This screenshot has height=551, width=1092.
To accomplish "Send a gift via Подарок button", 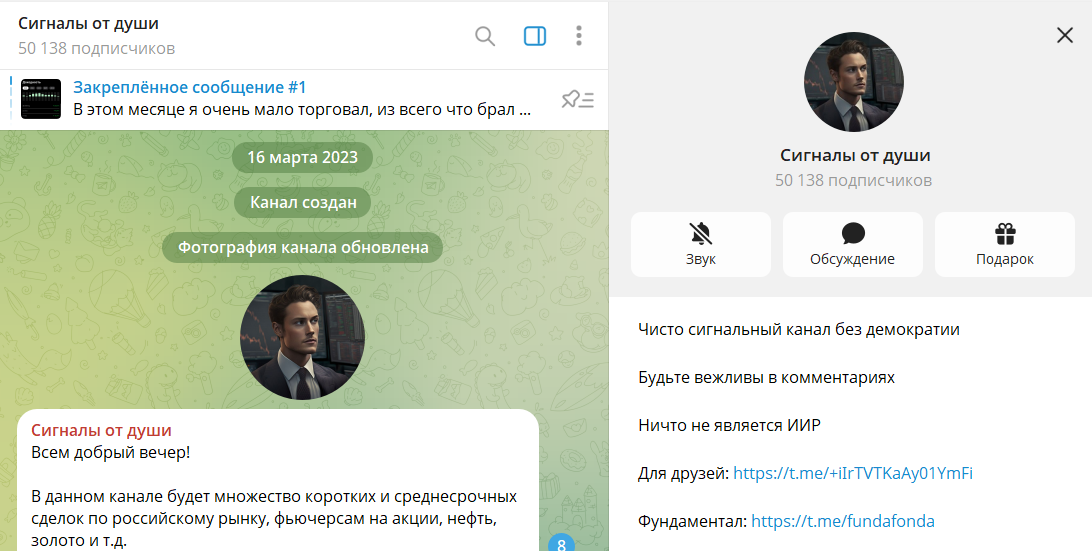I will pos(1004,244).
